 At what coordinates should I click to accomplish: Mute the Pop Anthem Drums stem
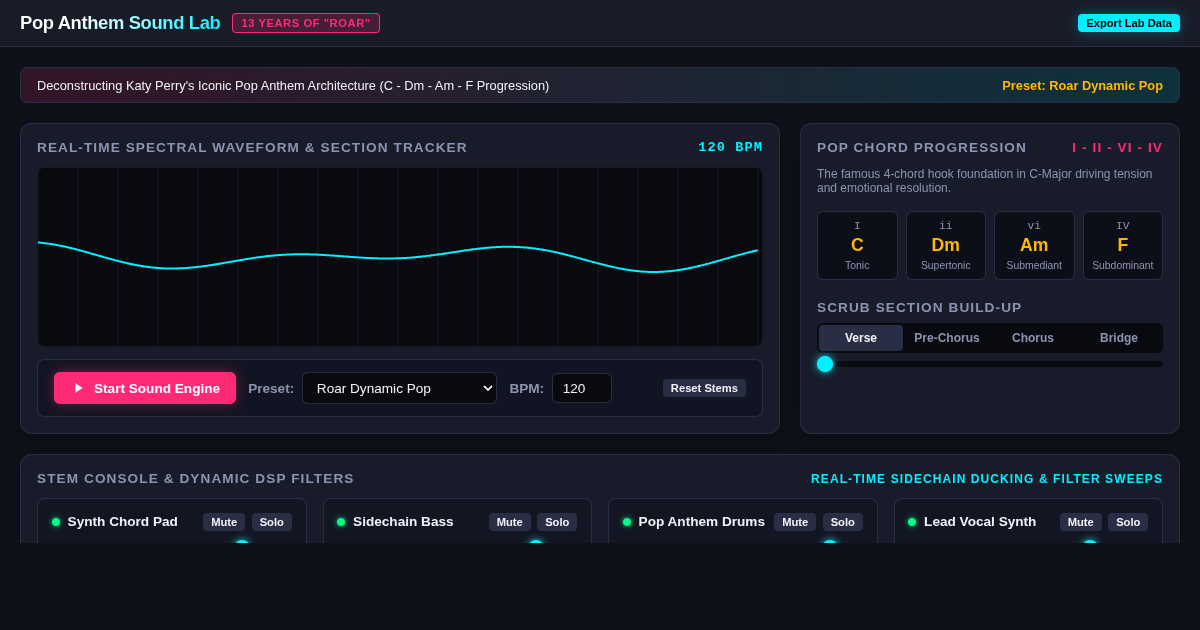(795, 522)
